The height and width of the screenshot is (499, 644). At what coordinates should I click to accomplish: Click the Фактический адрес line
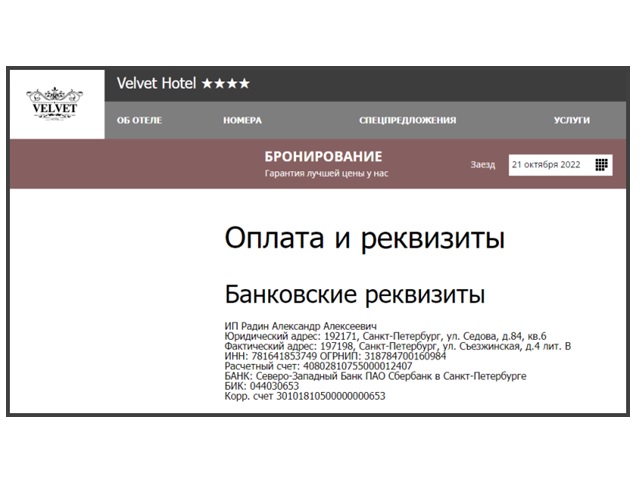click(397, 346)
